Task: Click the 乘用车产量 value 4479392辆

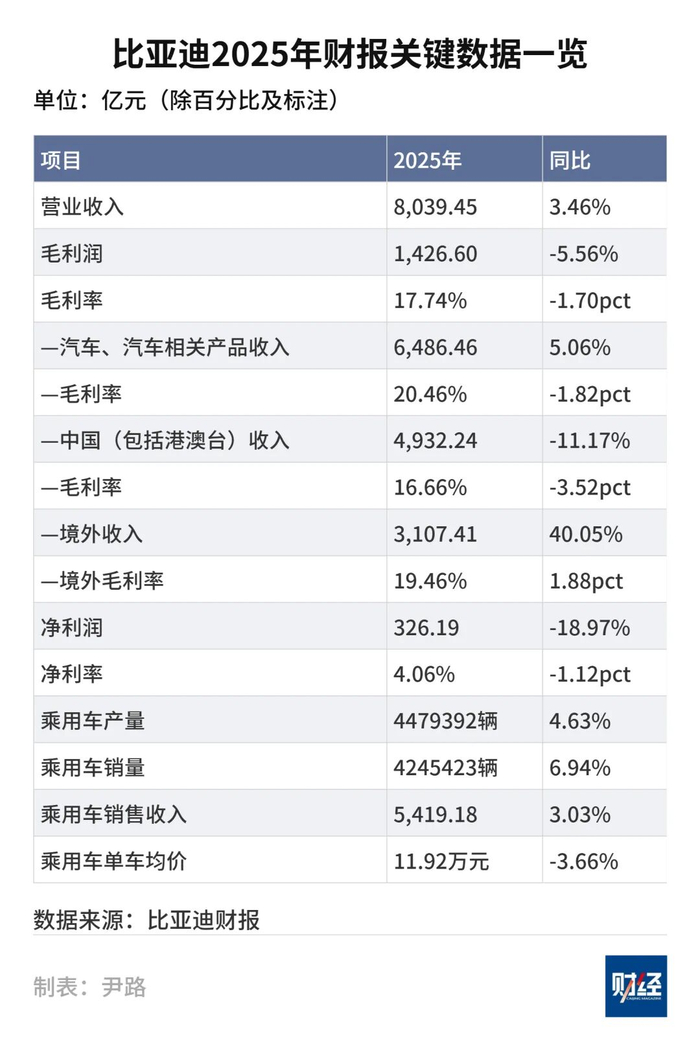Action: [x=443, y=721]
